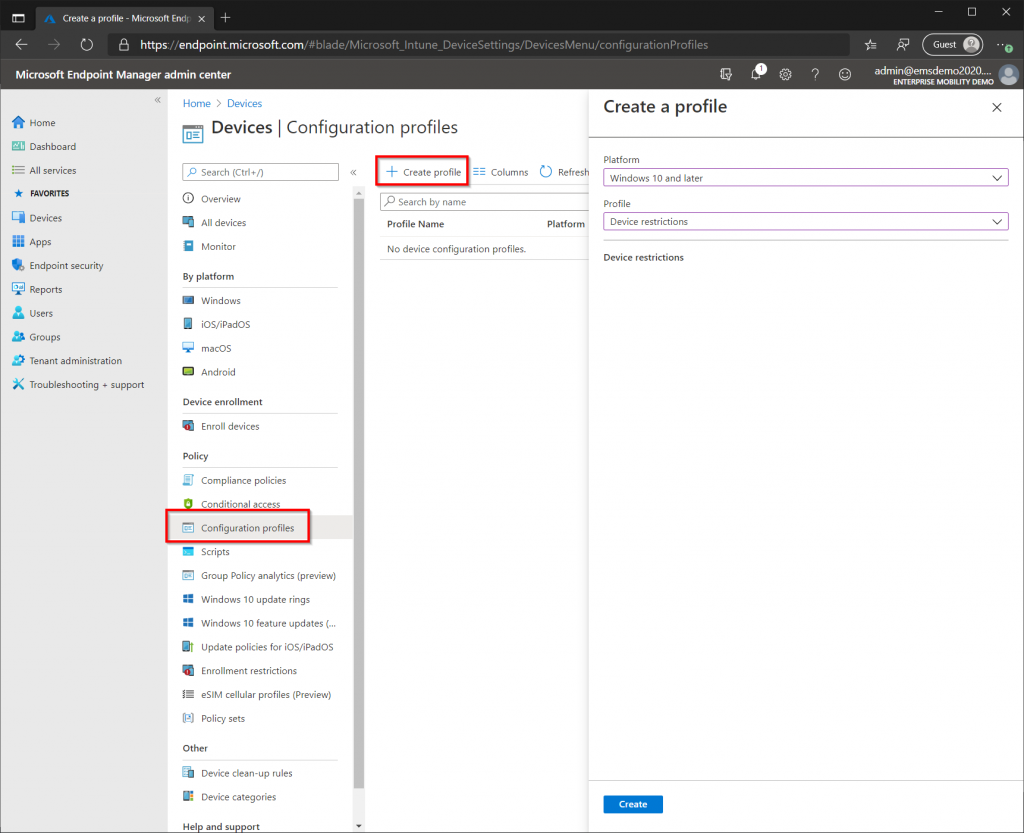Click the admin account avatar
Screen dimensions: 1024x833
1008,74
